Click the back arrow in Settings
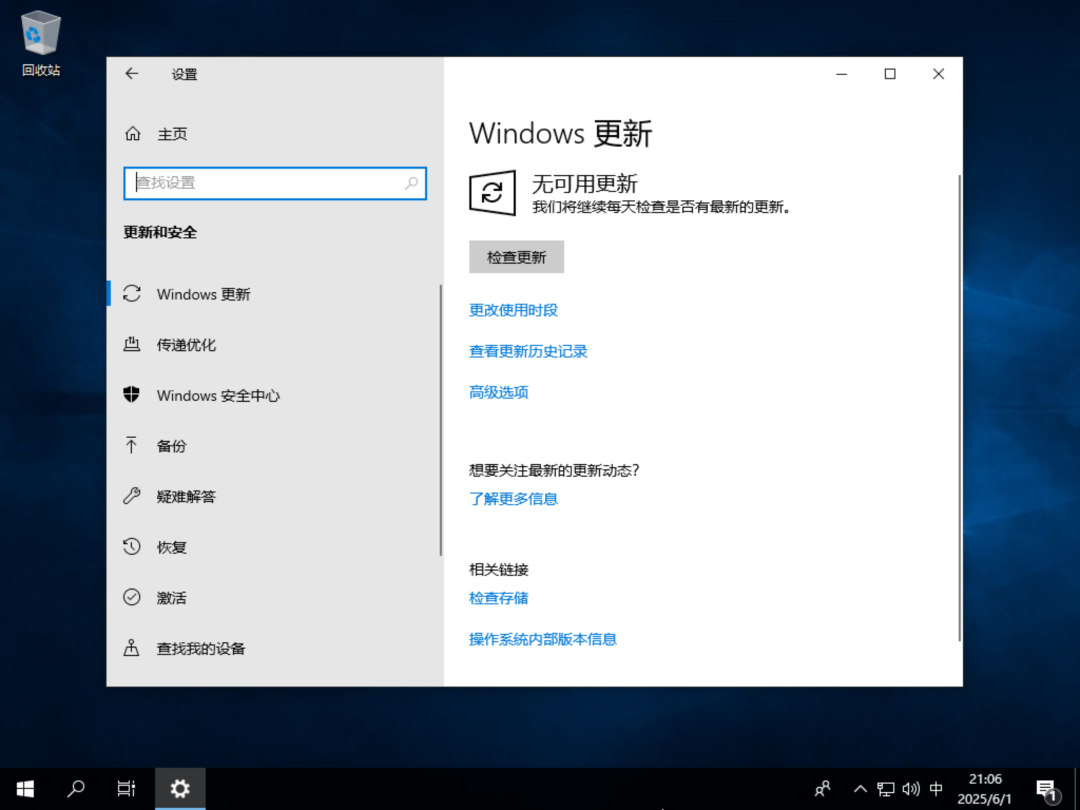1080x810 pixels. pos(132,74)
